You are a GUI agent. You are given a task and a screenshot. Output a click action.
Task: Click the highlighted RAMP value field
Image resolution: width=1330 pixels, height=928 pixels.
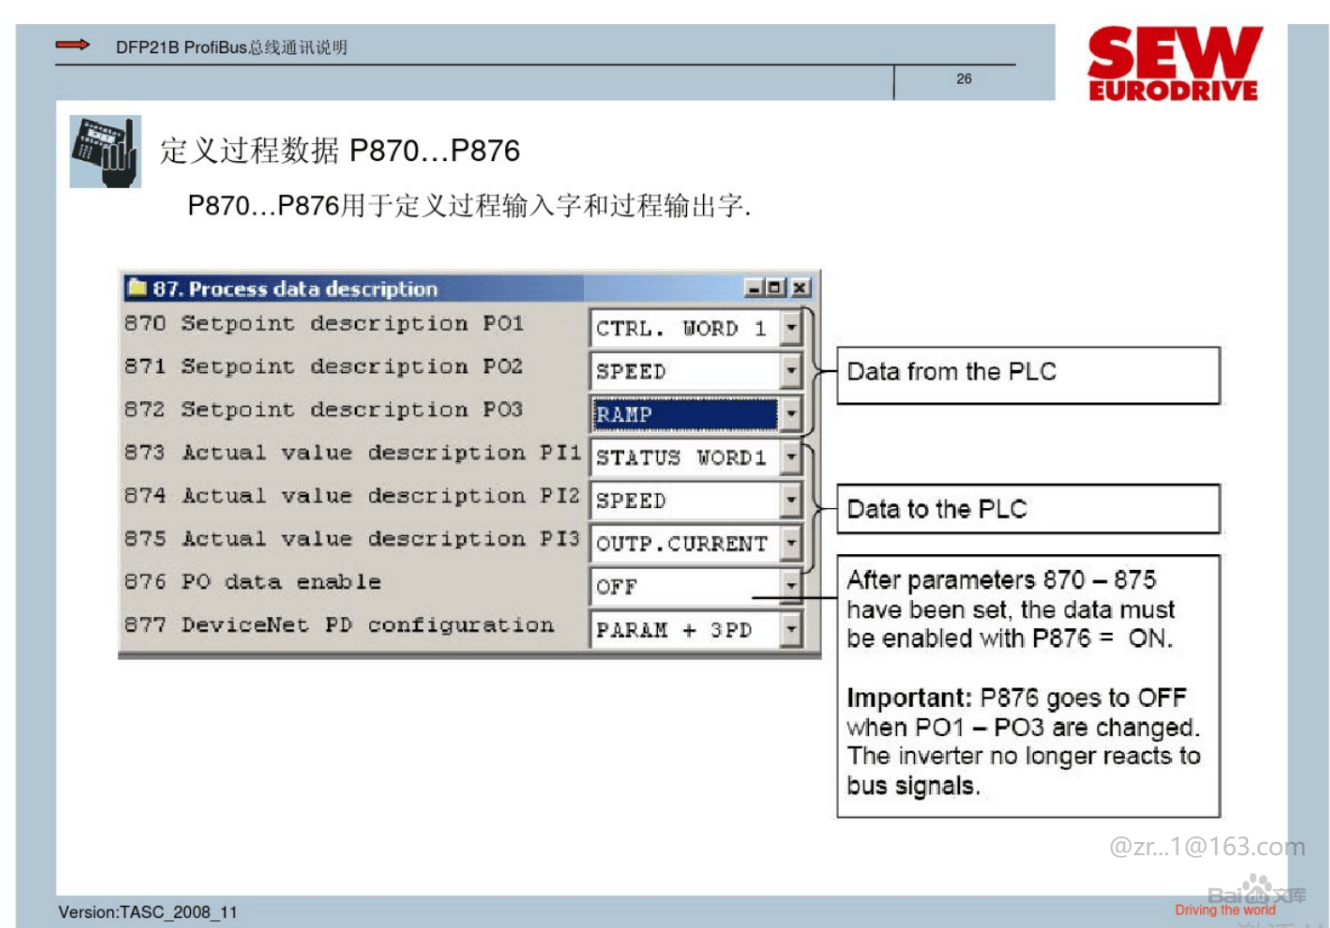point(685,414)
